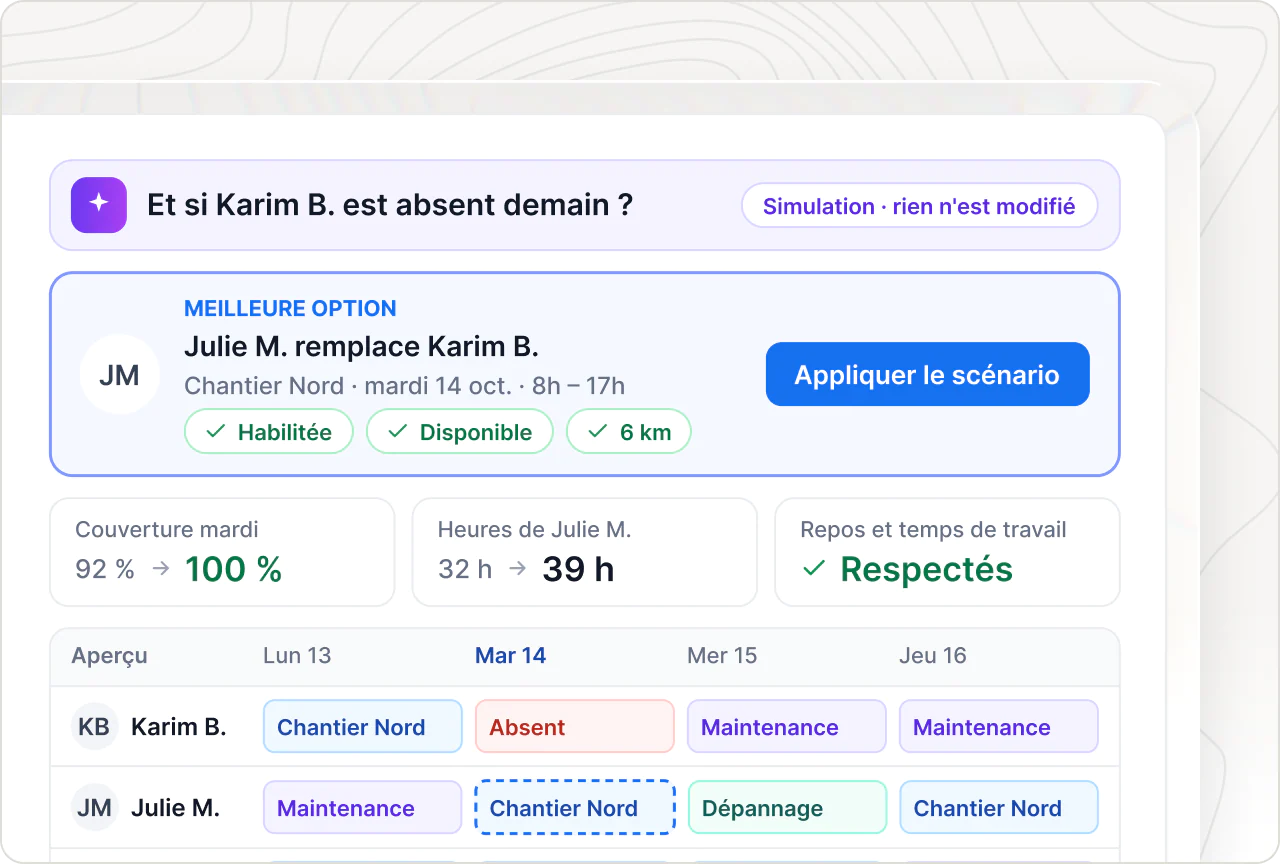Select Julie M.'s Monday Maintenance shift
Screen dimensions: 1280x864
pyautogui.click(x=362, y=808)
